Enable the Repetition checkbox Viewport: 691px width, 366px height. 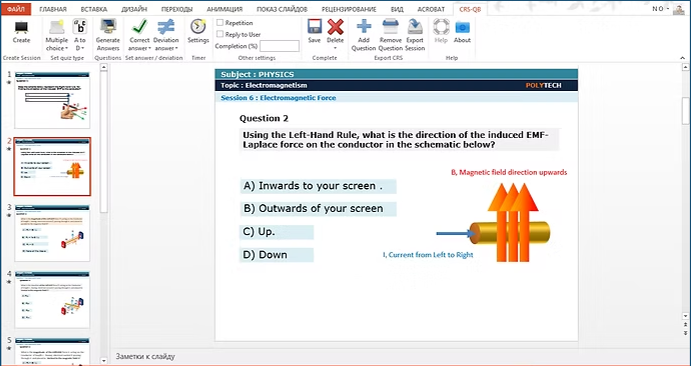(x=220, y=22)
